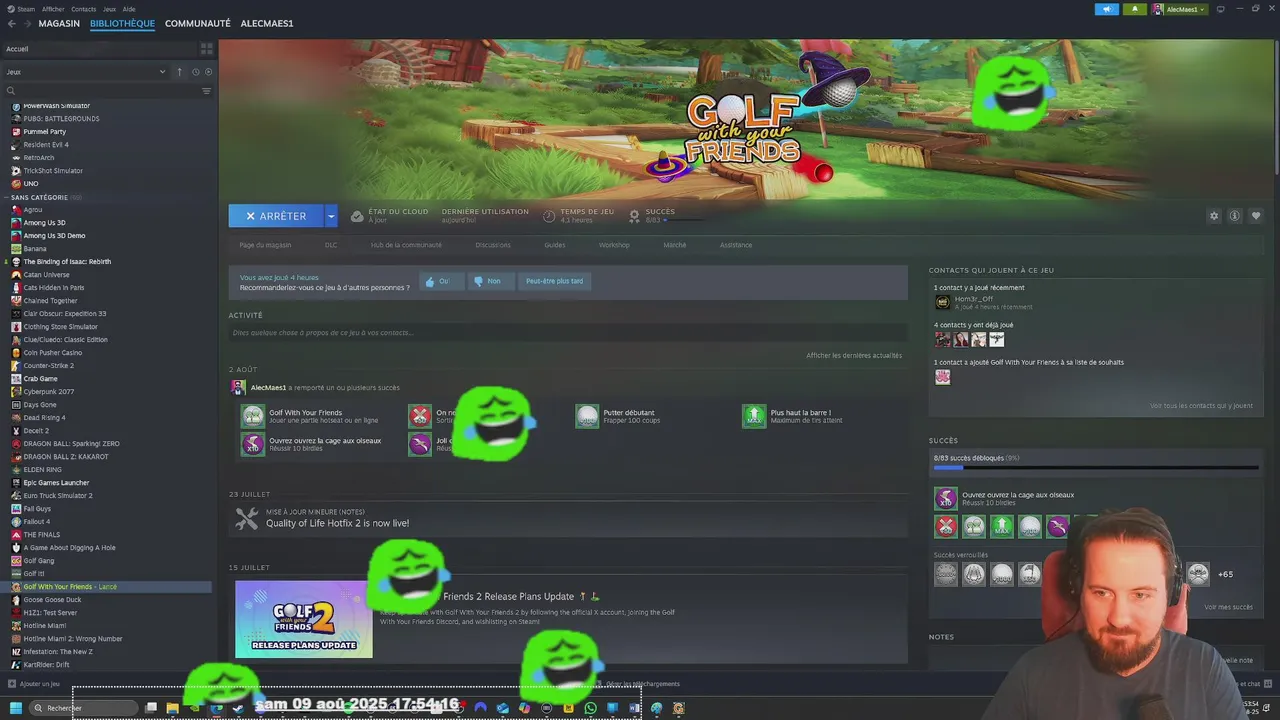Select Fall Guys in the library list
Screen dimensions: 1280x720
37,509
